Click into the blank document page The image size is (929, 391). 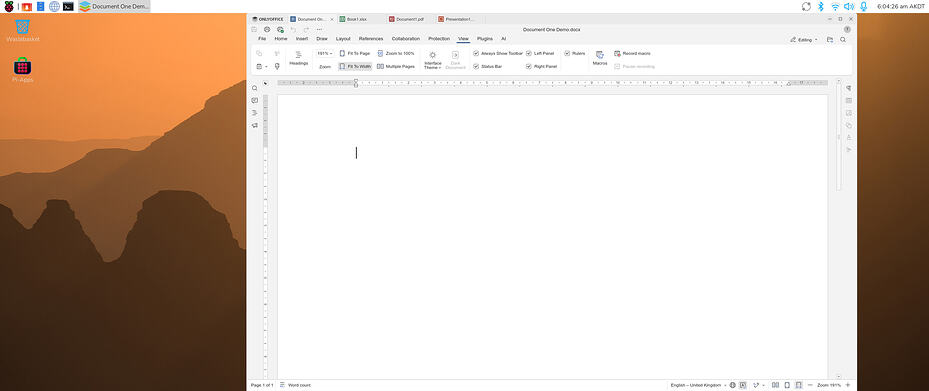click(x=552, y=237)
